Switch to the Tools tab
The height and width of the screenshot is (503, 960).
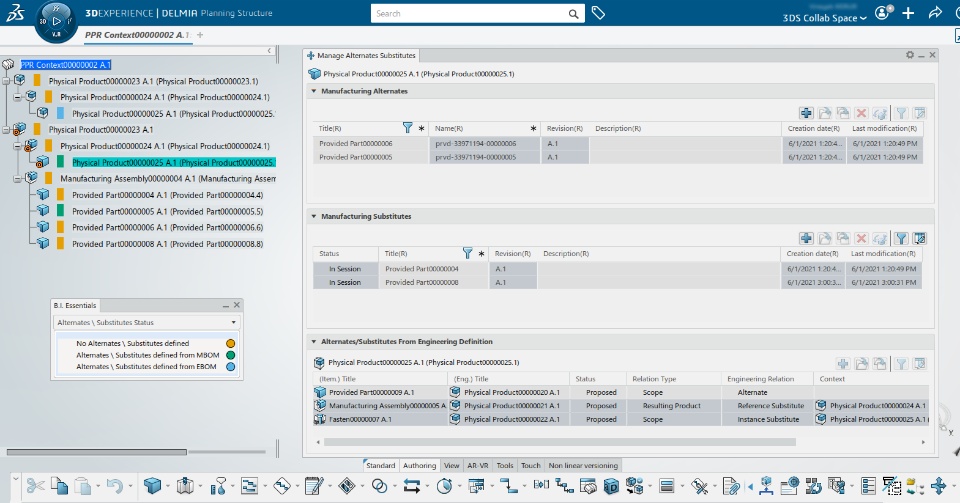(x=505, y=466)
